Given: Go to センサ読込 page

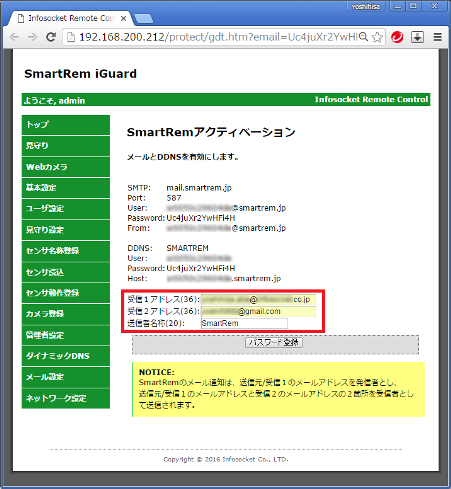Looking at the screenshot, I should tap(66, 272).
